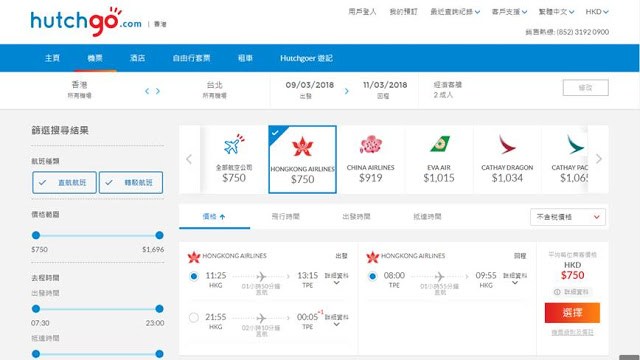Click the plane icon for the 08:00 return flight

coord(440,276)
